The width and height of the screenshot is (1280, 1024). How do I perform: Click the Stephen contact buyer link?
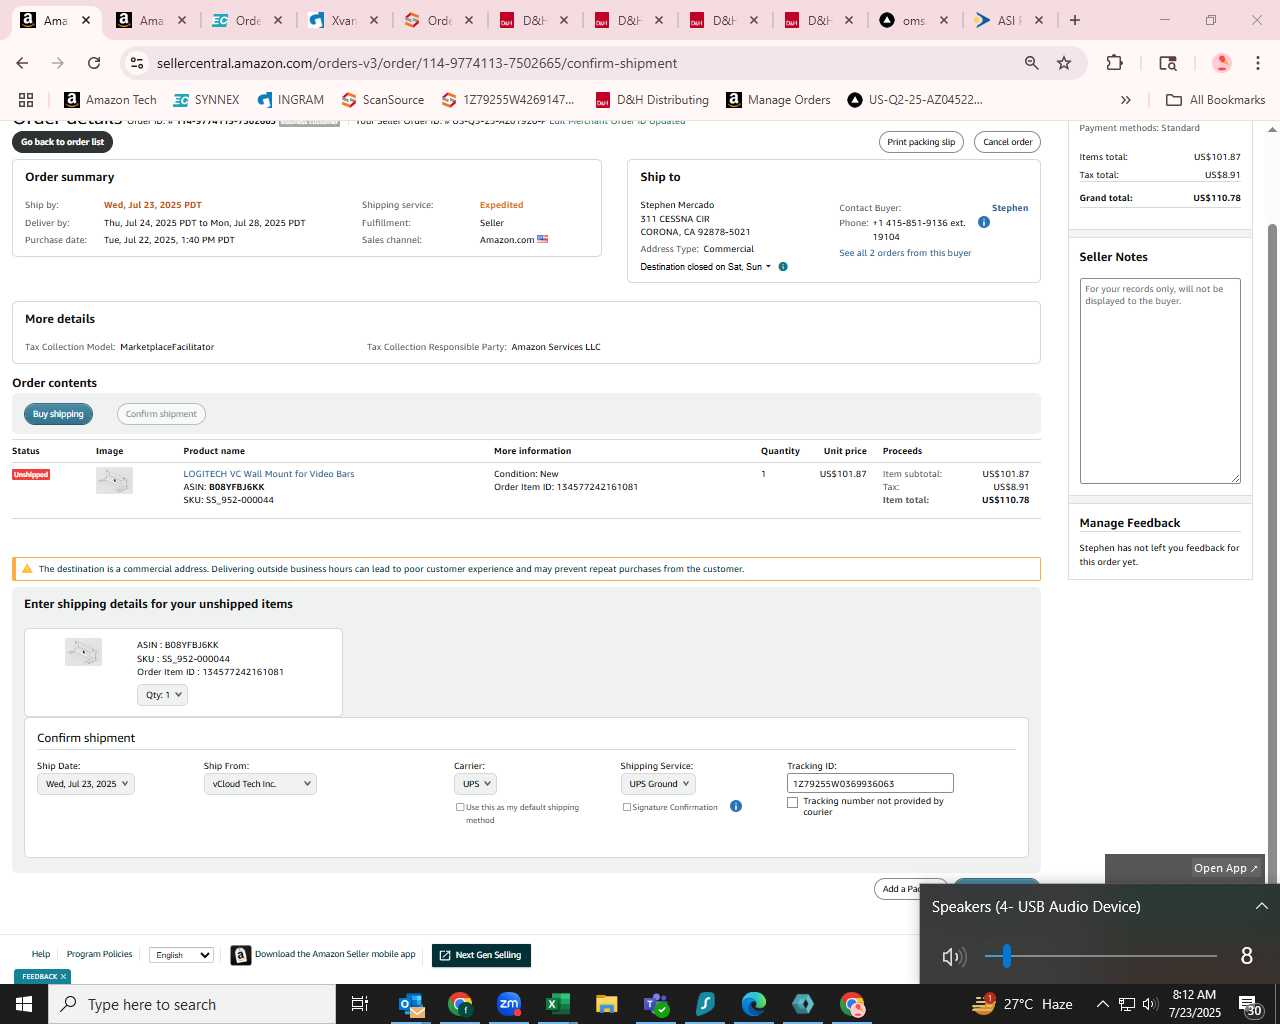1010,208
